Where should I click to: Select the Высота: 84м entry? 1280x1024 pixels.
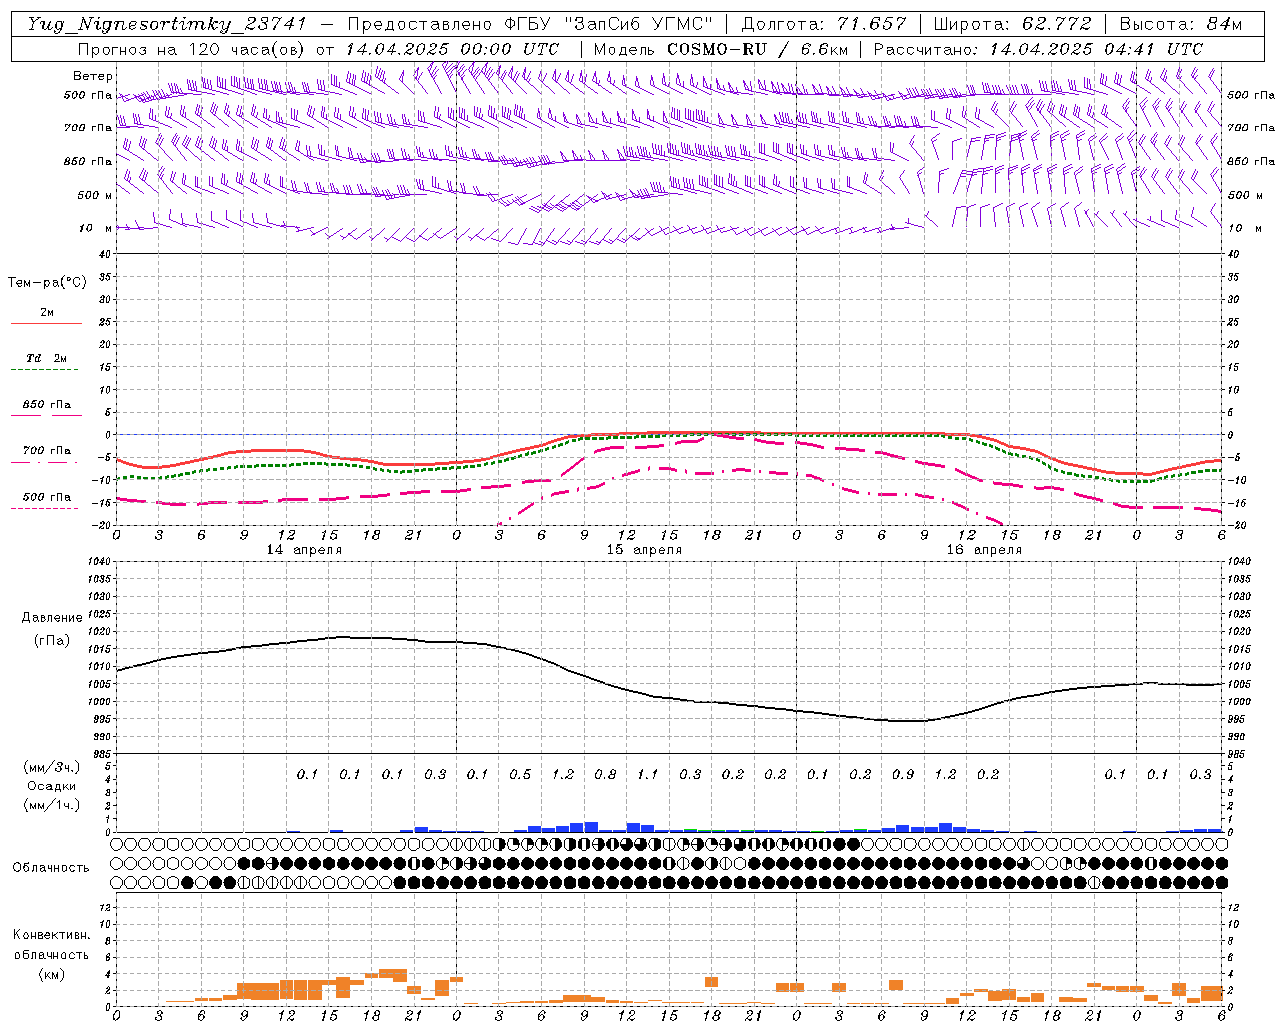1181,24
